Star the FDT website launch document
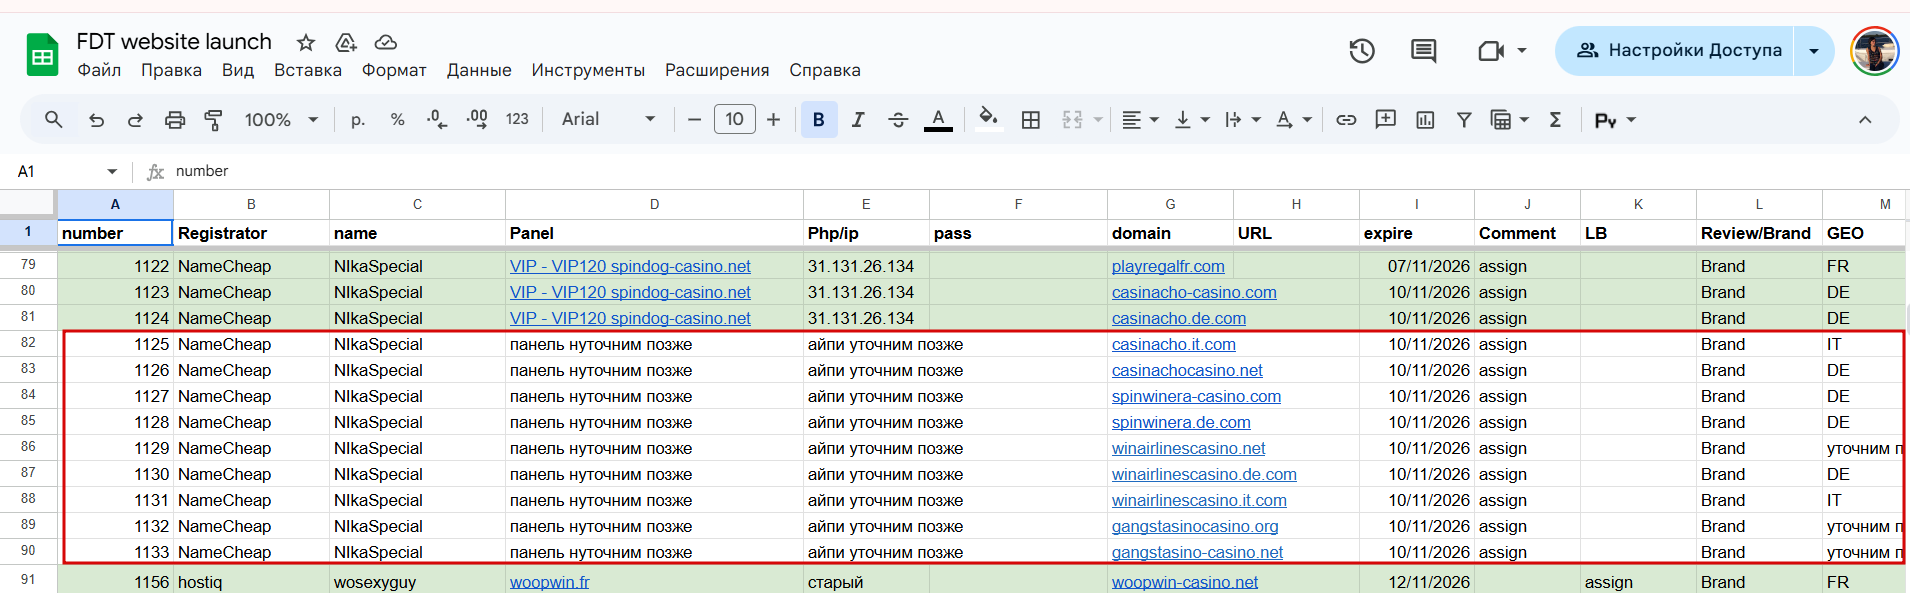 pyautogui.click(x=306, y=42)
